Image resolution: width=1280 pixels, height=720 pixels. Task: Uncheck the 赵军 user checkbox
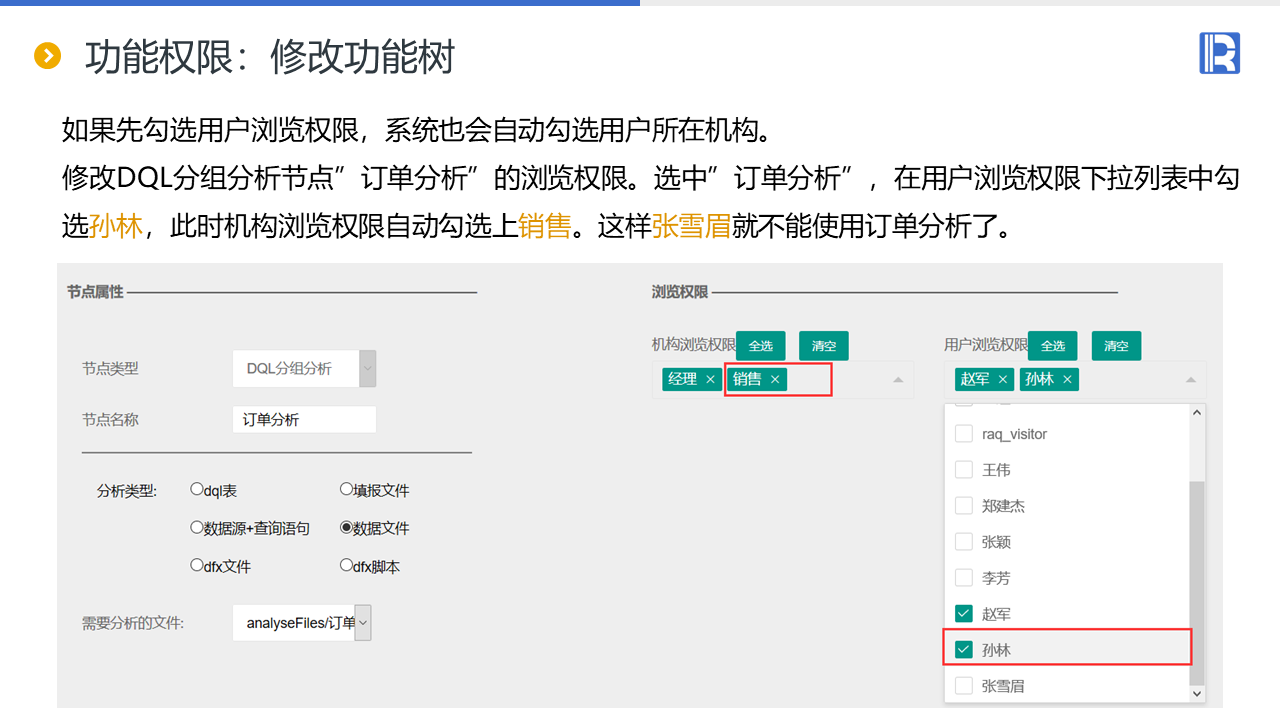[x=964, y=614]
